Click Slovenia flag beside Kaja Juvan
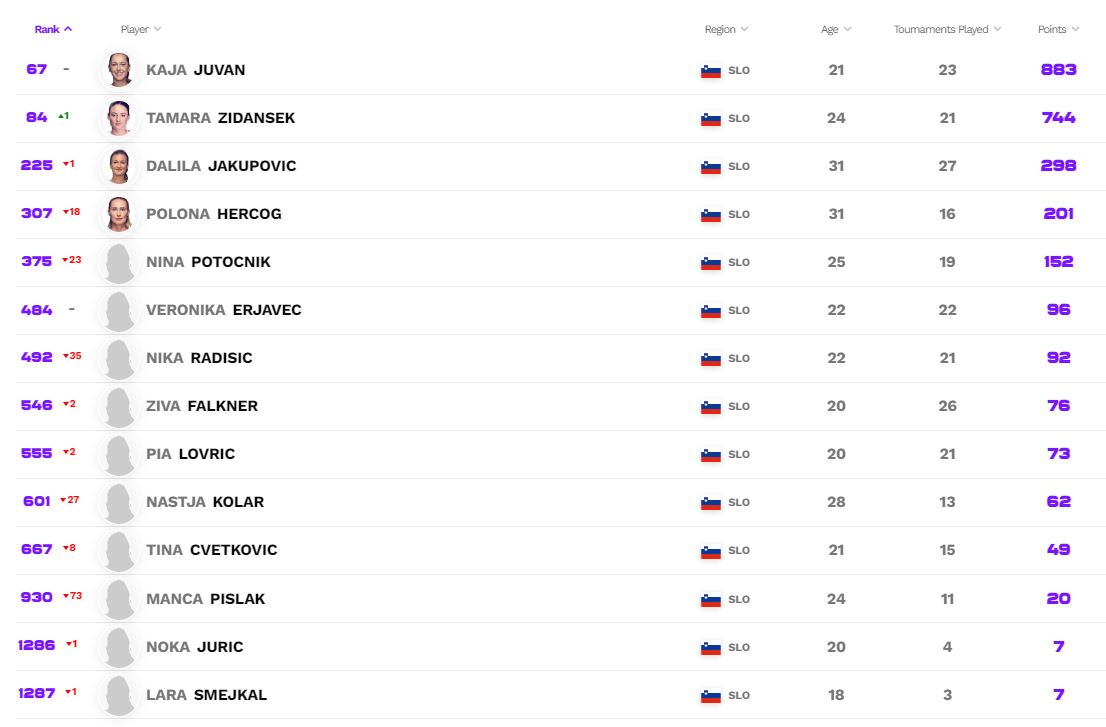 [x=711, y=71]
